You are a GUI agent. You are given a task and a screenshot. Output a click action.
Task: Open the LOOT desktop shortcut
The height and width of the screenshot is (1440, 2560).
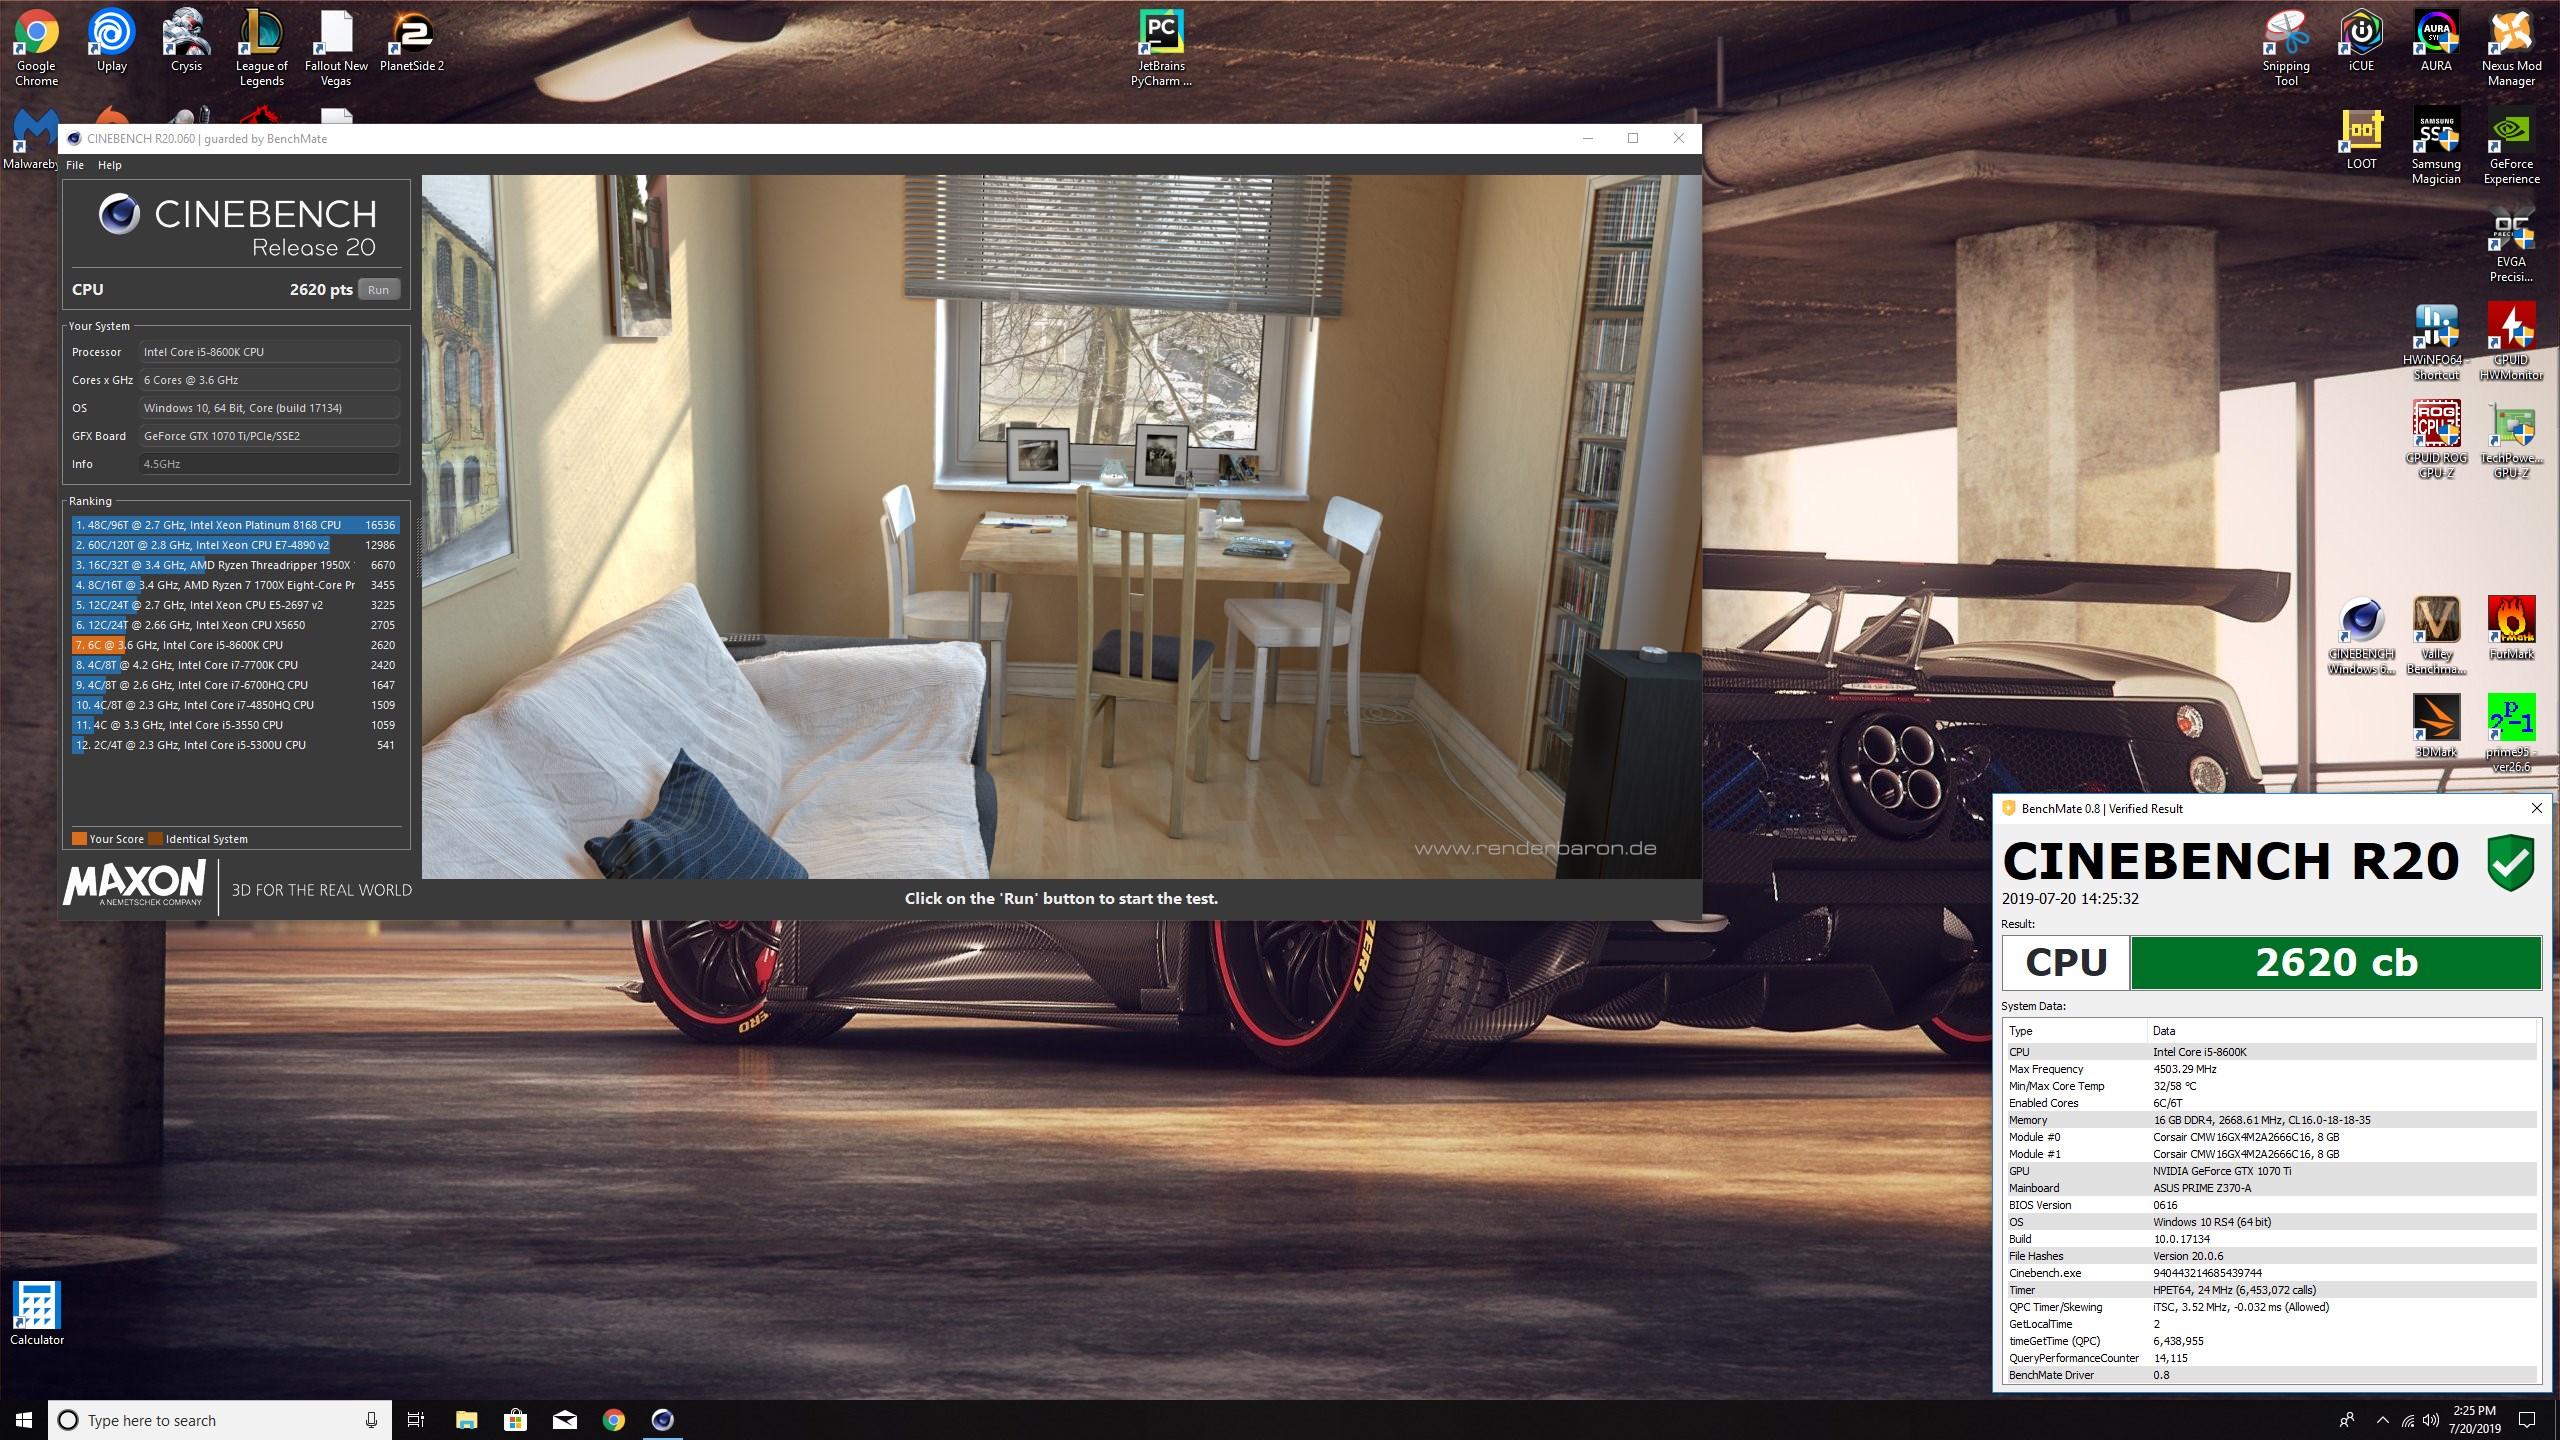[x=2361, y=140]
